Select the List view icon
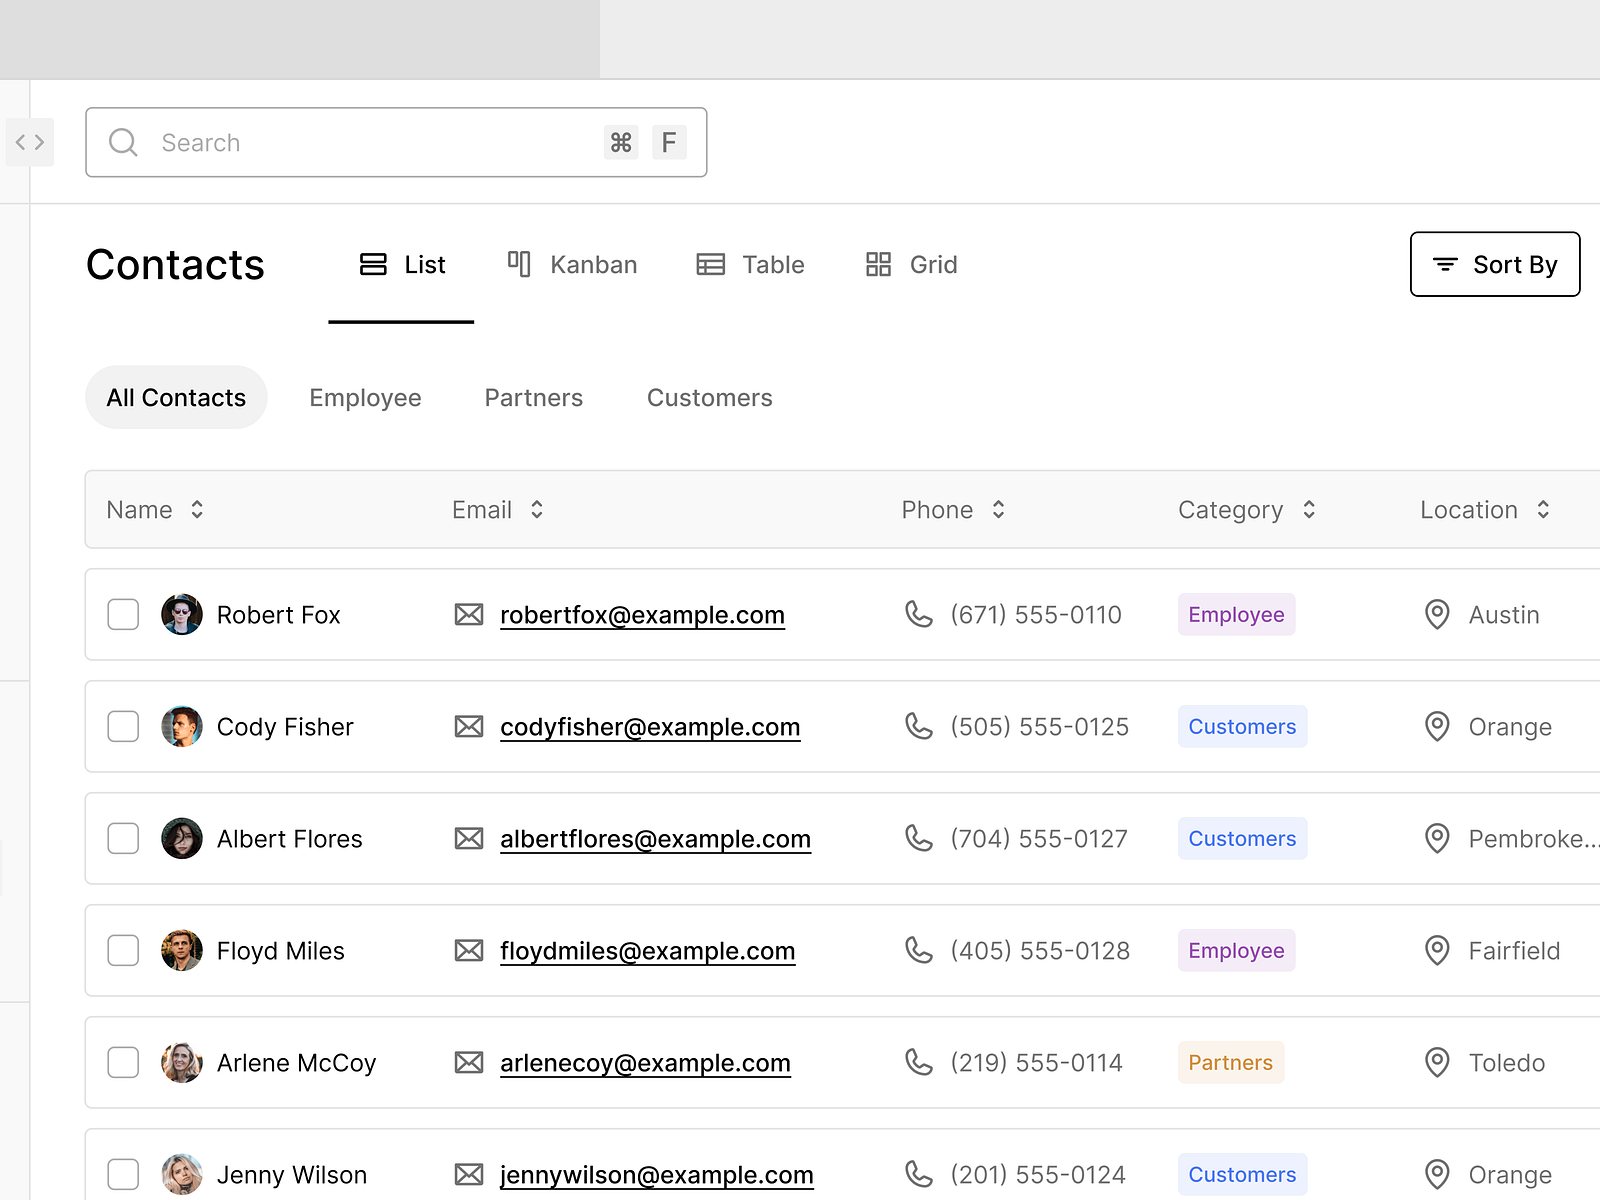The image size is (1600, 1200). coord(372,264)
